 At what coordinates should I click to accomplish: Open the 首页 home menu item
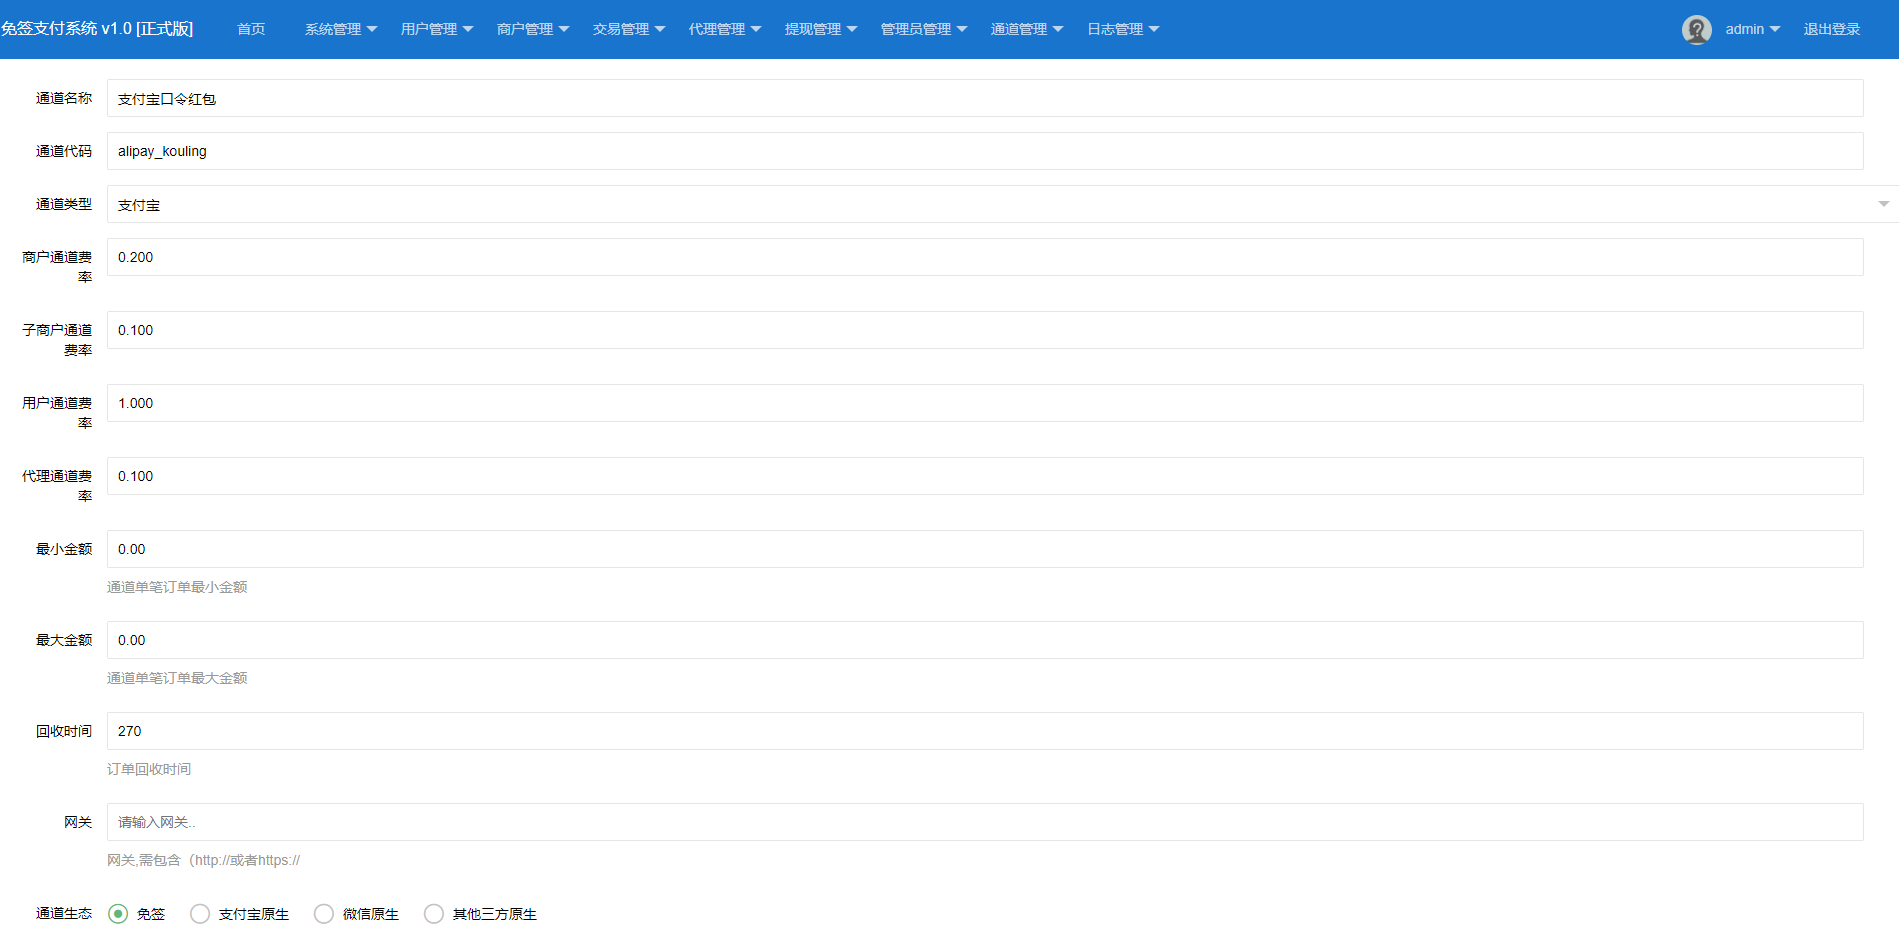point(251,29)
